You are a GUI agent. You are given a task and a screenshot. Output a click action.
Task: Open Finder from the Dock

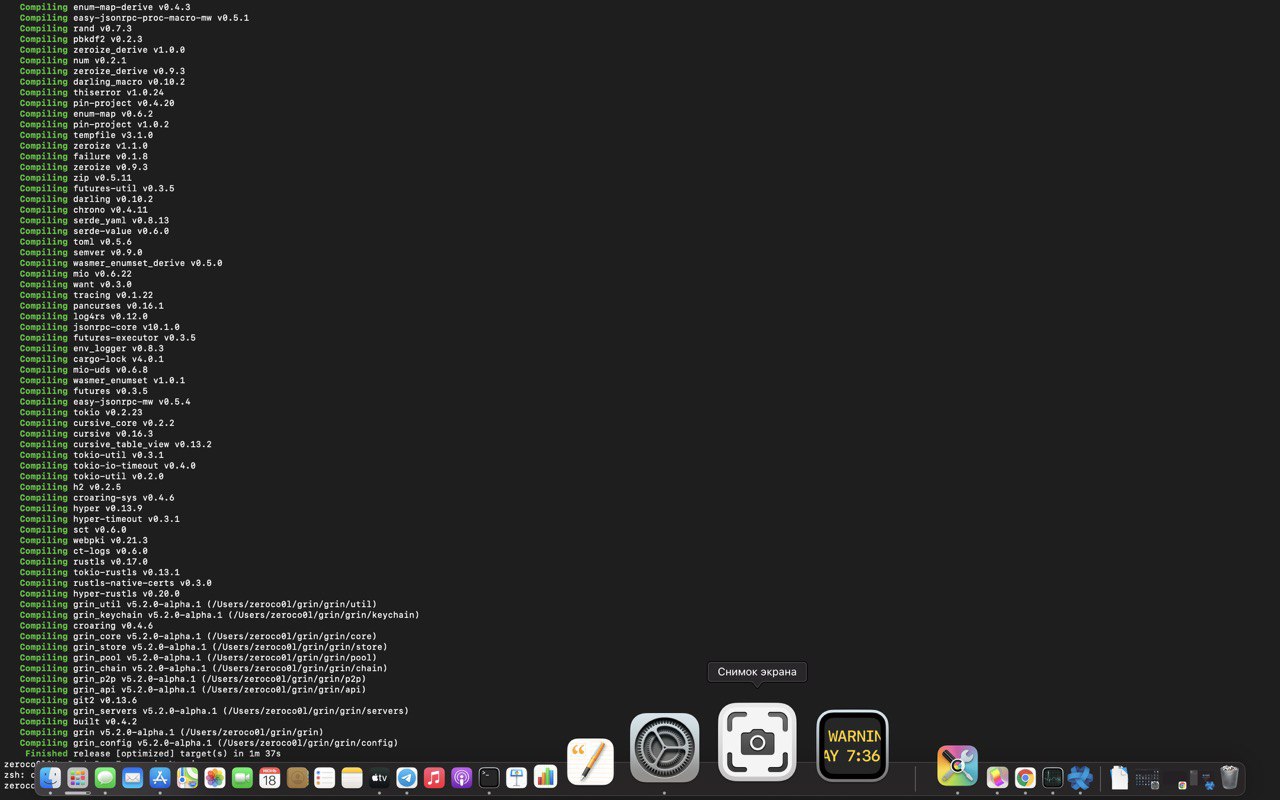click(x=50, y=777)
